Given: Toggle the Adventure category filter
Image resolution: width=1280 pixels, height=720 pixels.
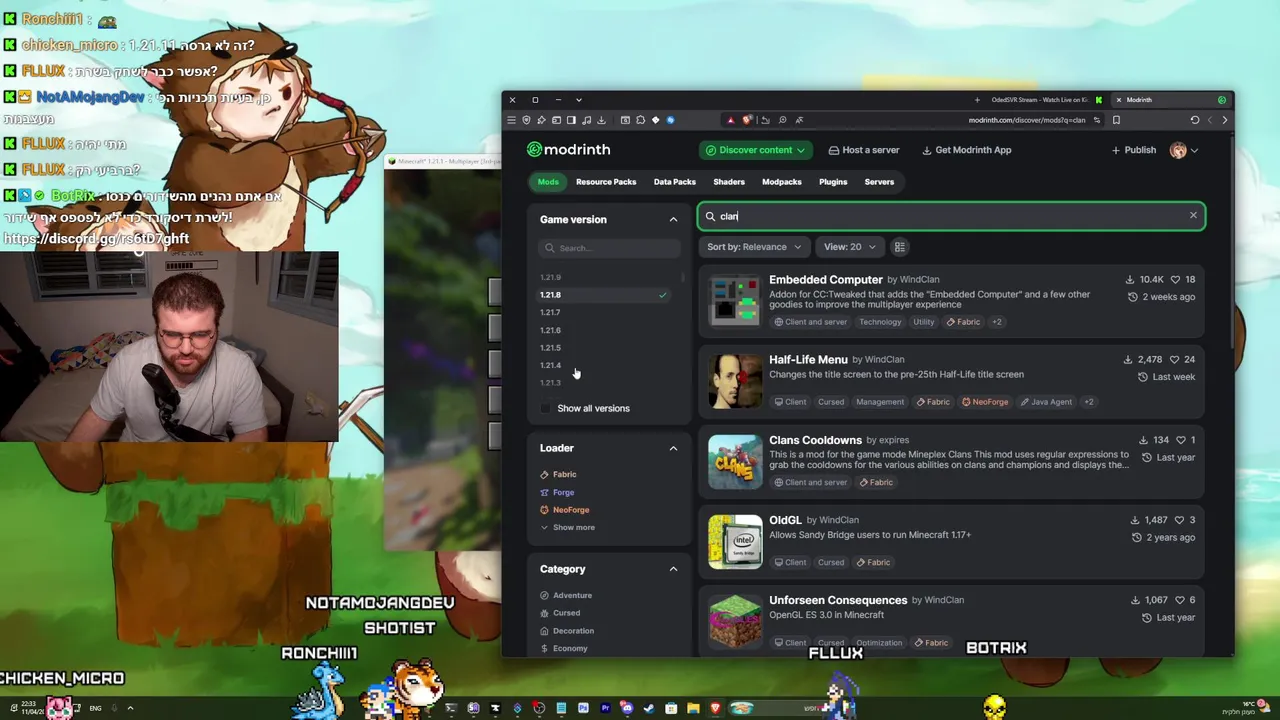Looking at the screenshot, I should 566,595.
